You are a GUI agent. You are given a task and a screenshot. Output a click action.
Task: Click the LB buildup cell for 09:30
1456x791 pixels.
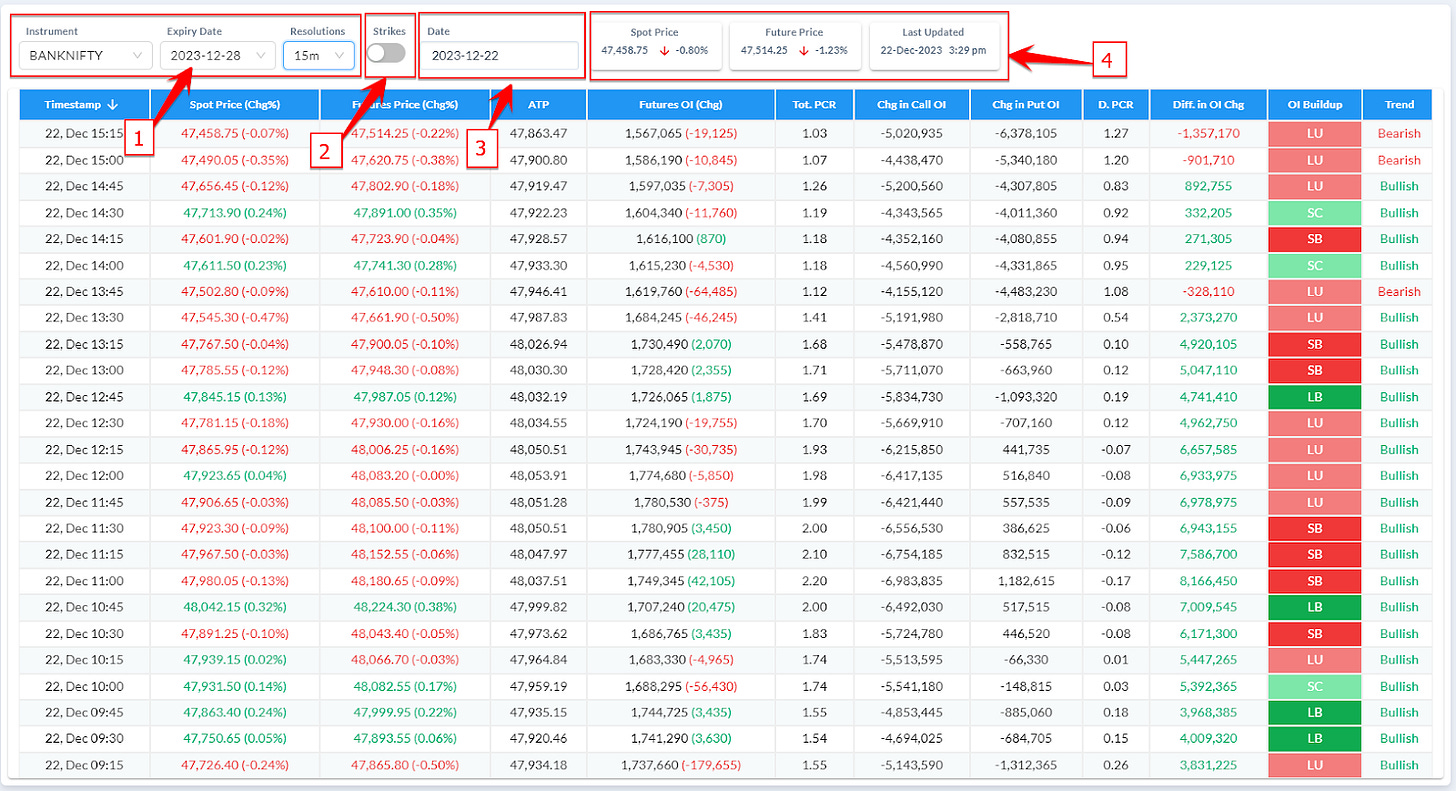pos(1314,738)
